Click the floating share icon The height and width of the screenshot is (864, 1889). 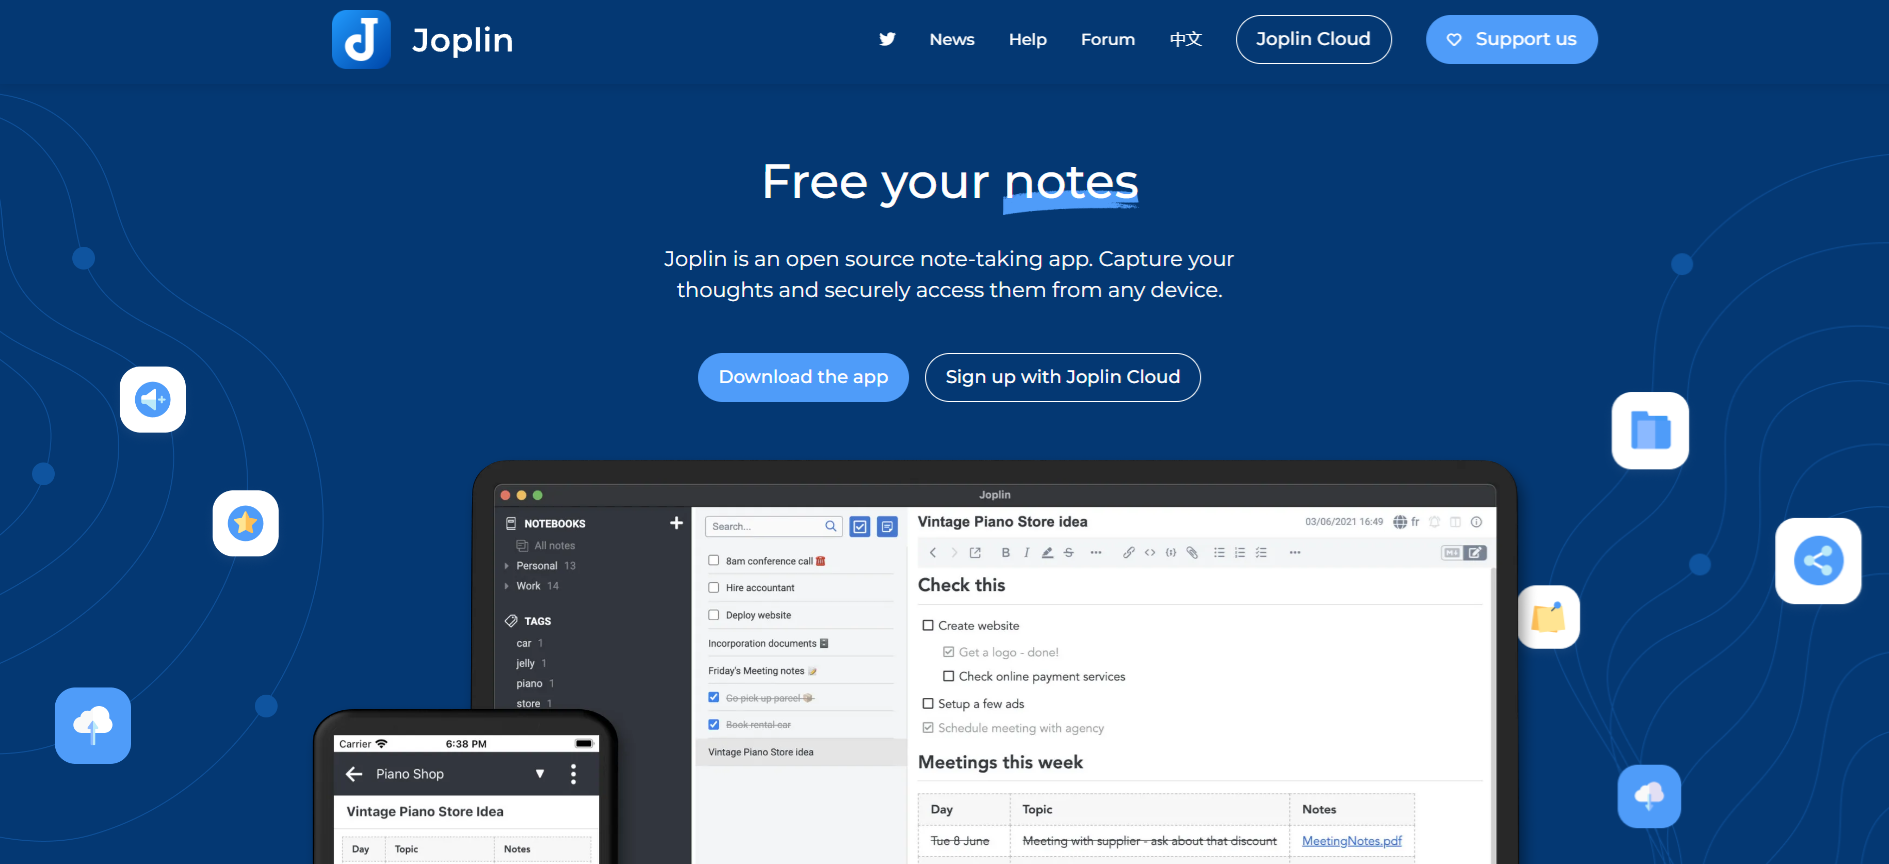click(1817, 561)
